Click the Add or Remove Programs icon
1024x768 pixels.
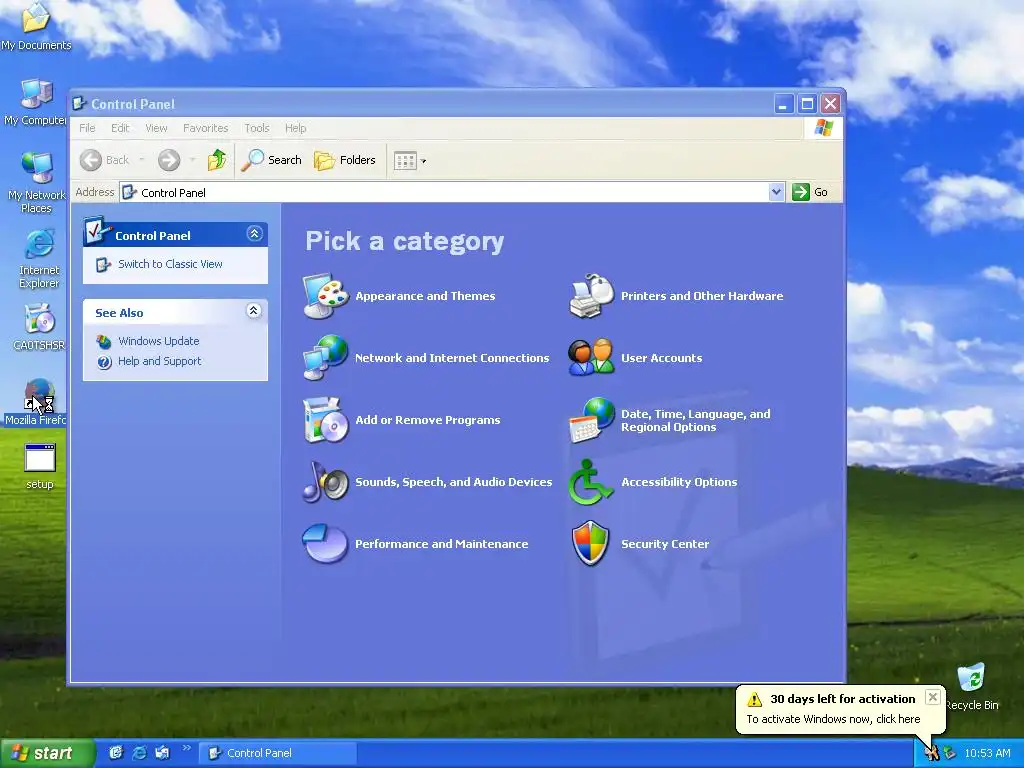(325, 419)
